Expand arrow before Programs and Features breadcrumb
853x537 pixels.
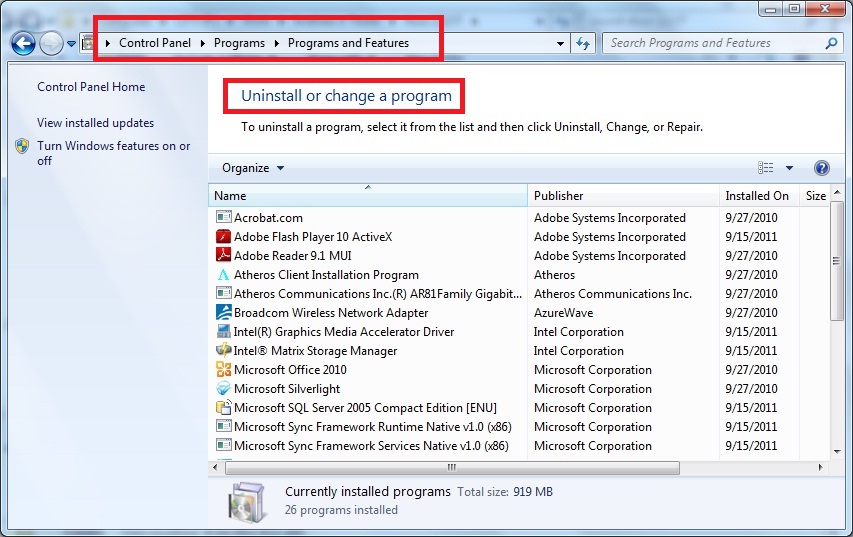coord(276,43)
